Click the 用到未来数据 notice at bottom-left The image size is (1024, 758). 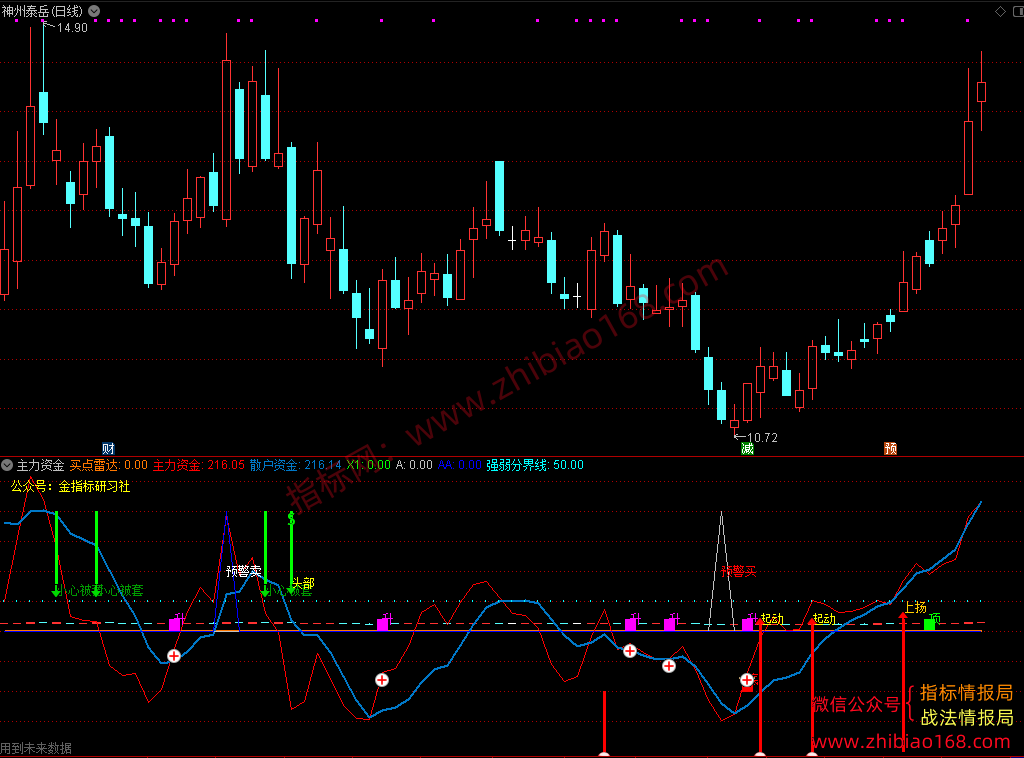pos(36,748)
